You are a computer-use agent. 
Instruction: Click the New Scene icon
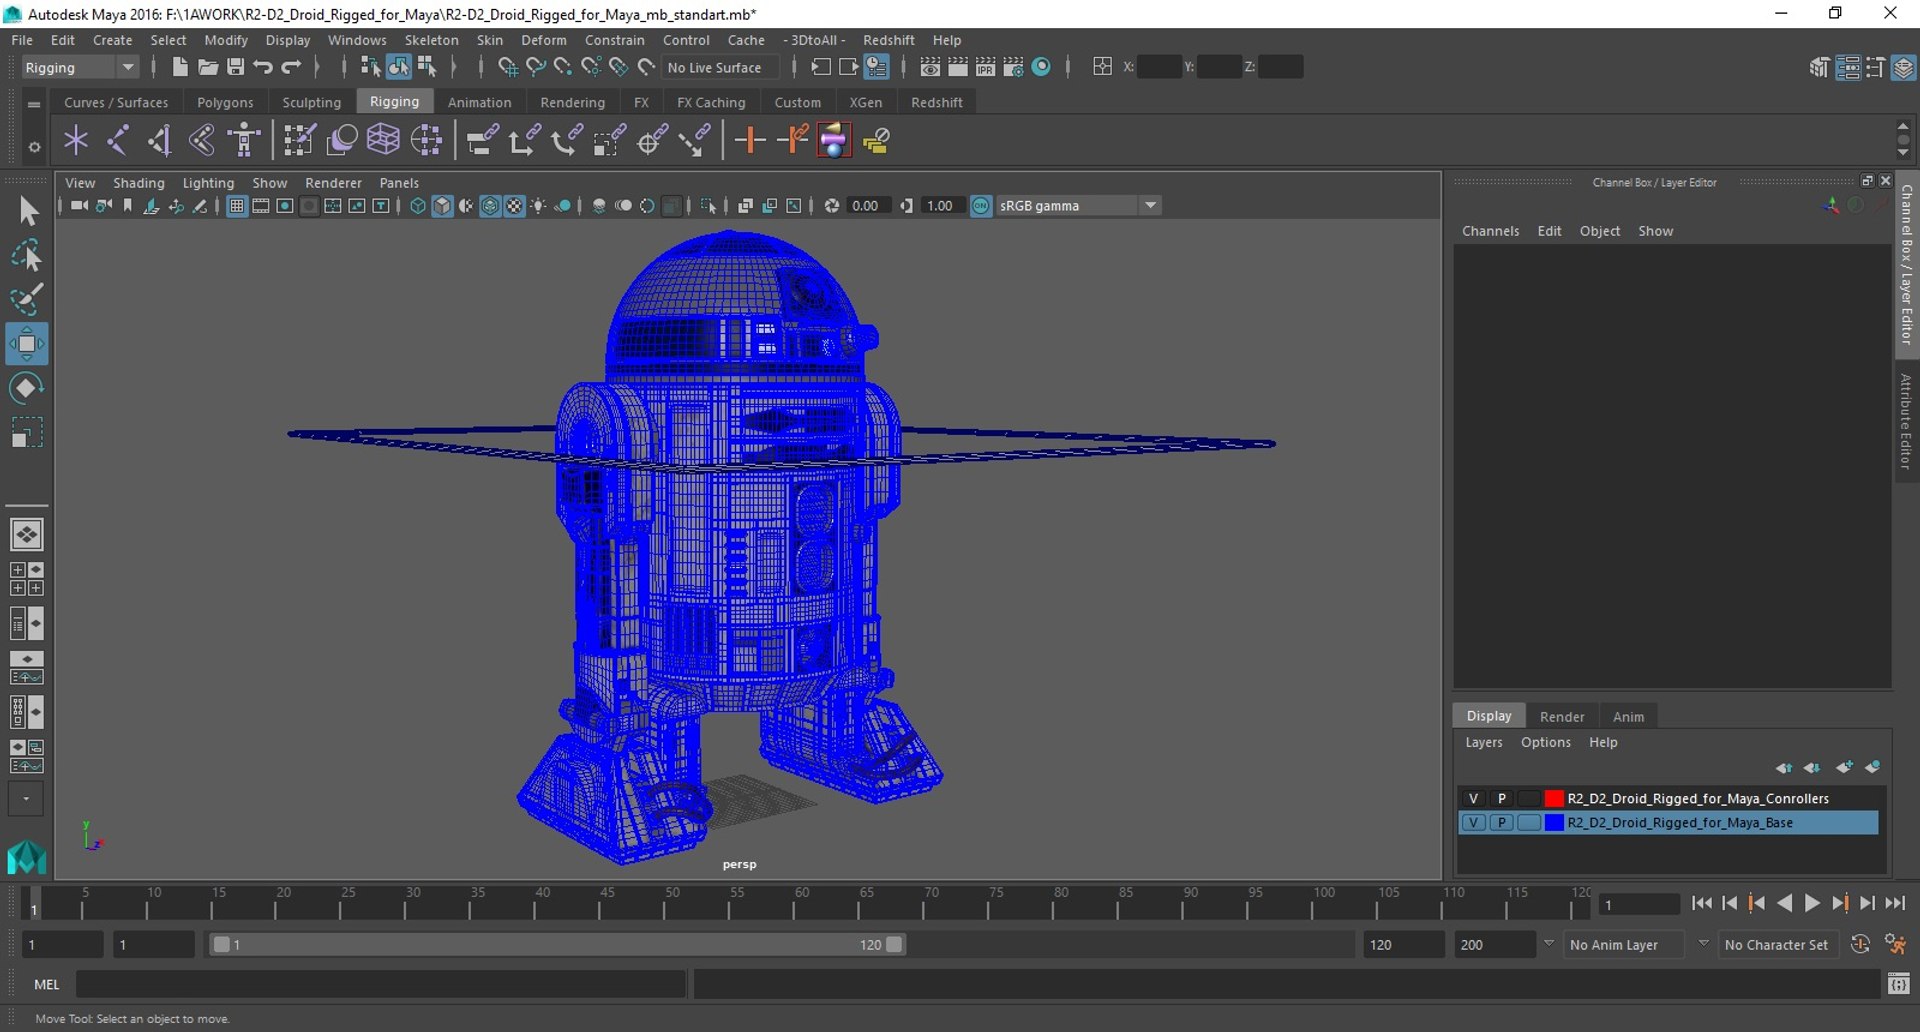click(179, 67)
